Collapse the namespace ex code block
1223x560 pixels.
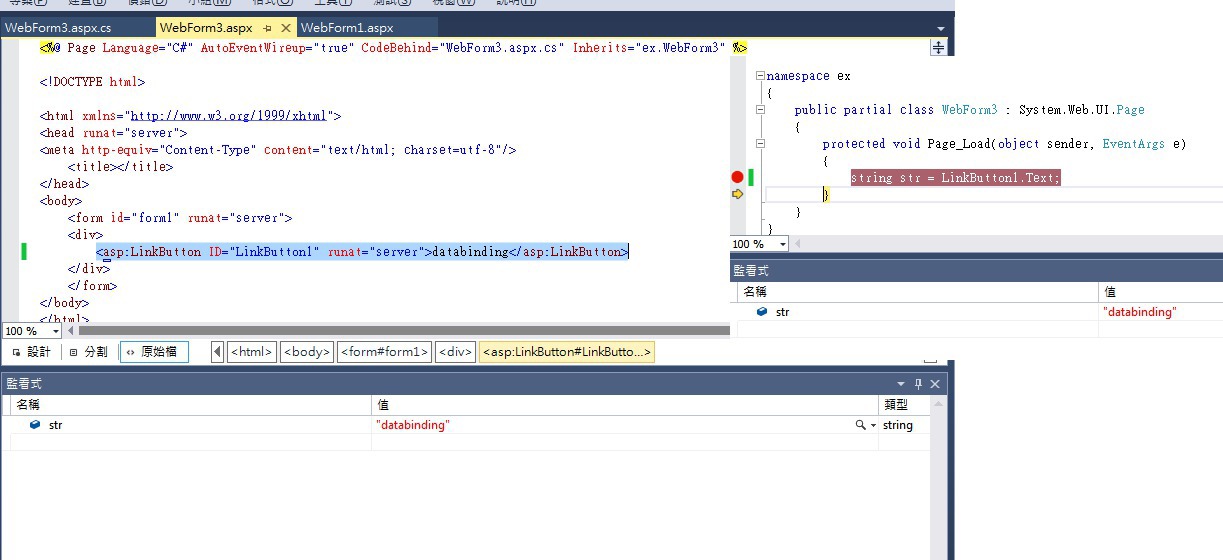760,76
